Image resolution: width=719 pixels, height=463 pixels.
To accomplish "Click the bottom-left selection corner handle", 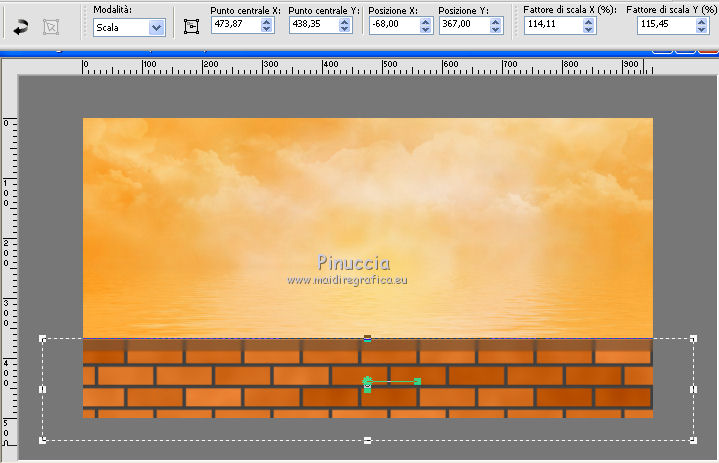I will (x=43, y=441).
